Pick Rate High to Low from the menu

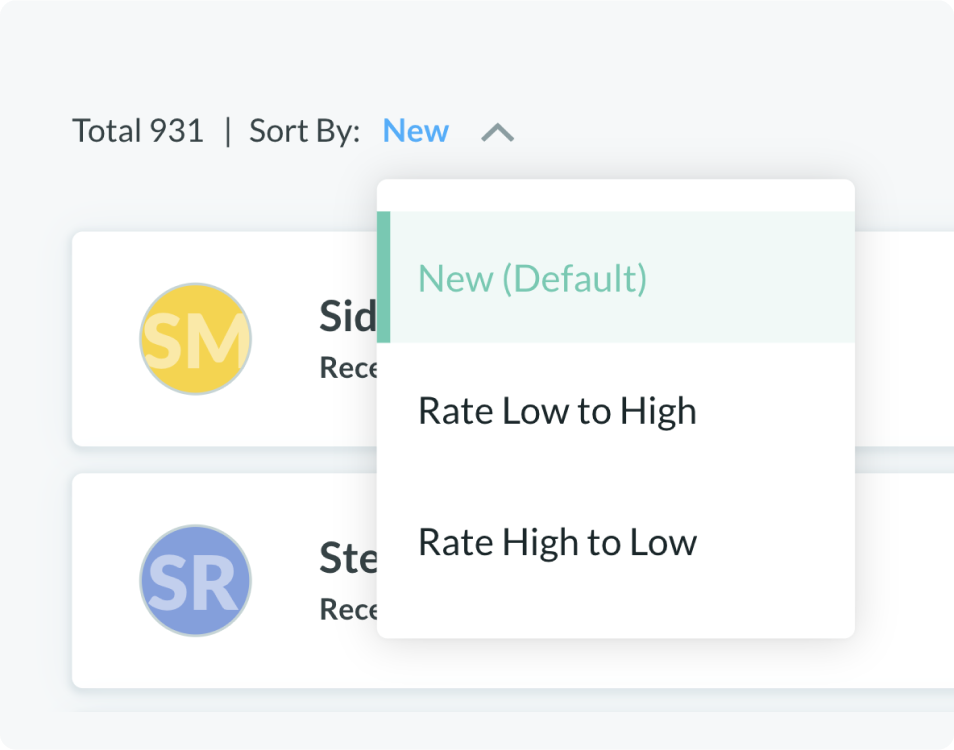coord(558,541)
